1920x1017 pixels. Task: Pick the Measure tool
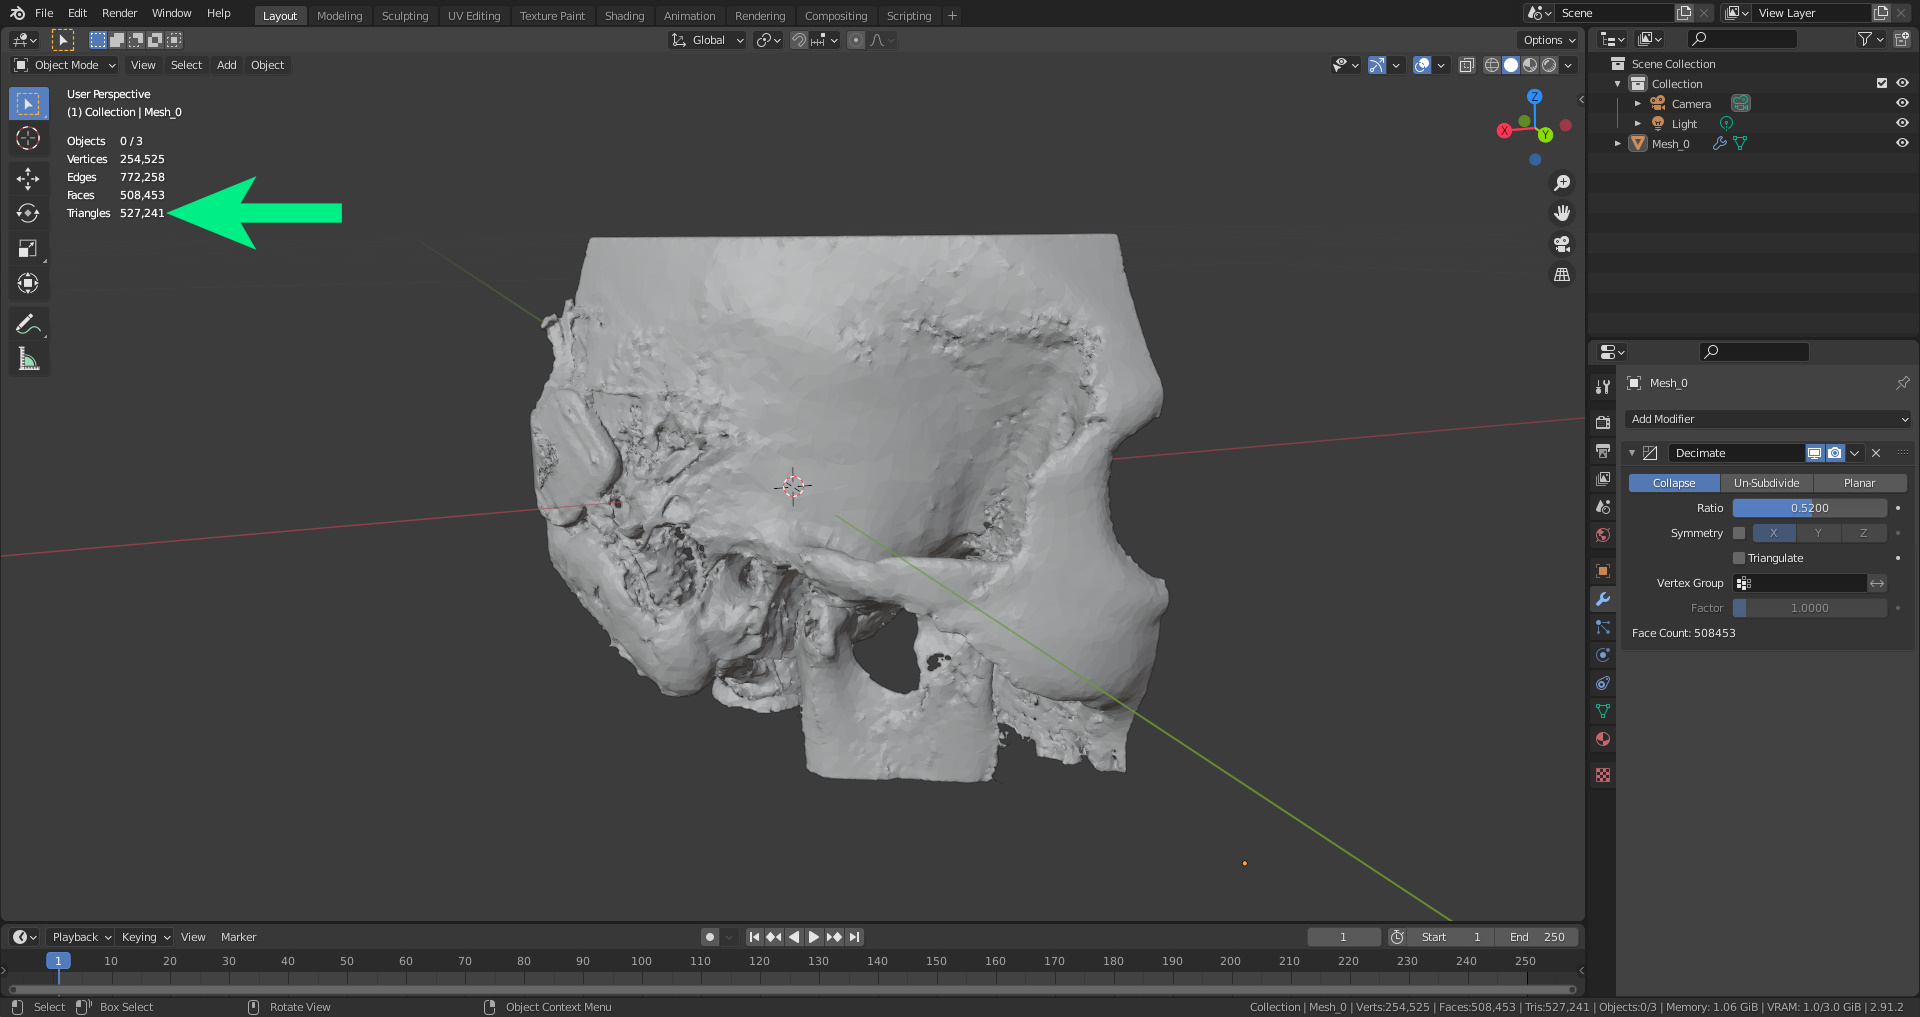tap(28, 359)
